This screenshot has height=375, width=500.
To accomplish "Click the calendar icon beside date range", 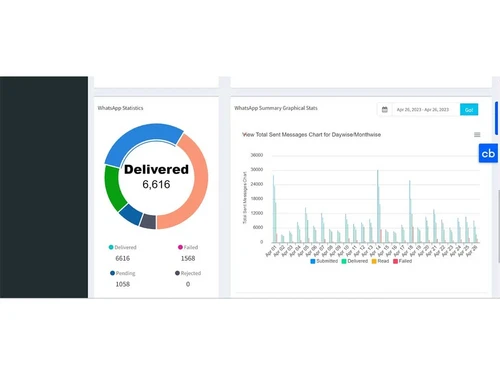I will (384, 110).
